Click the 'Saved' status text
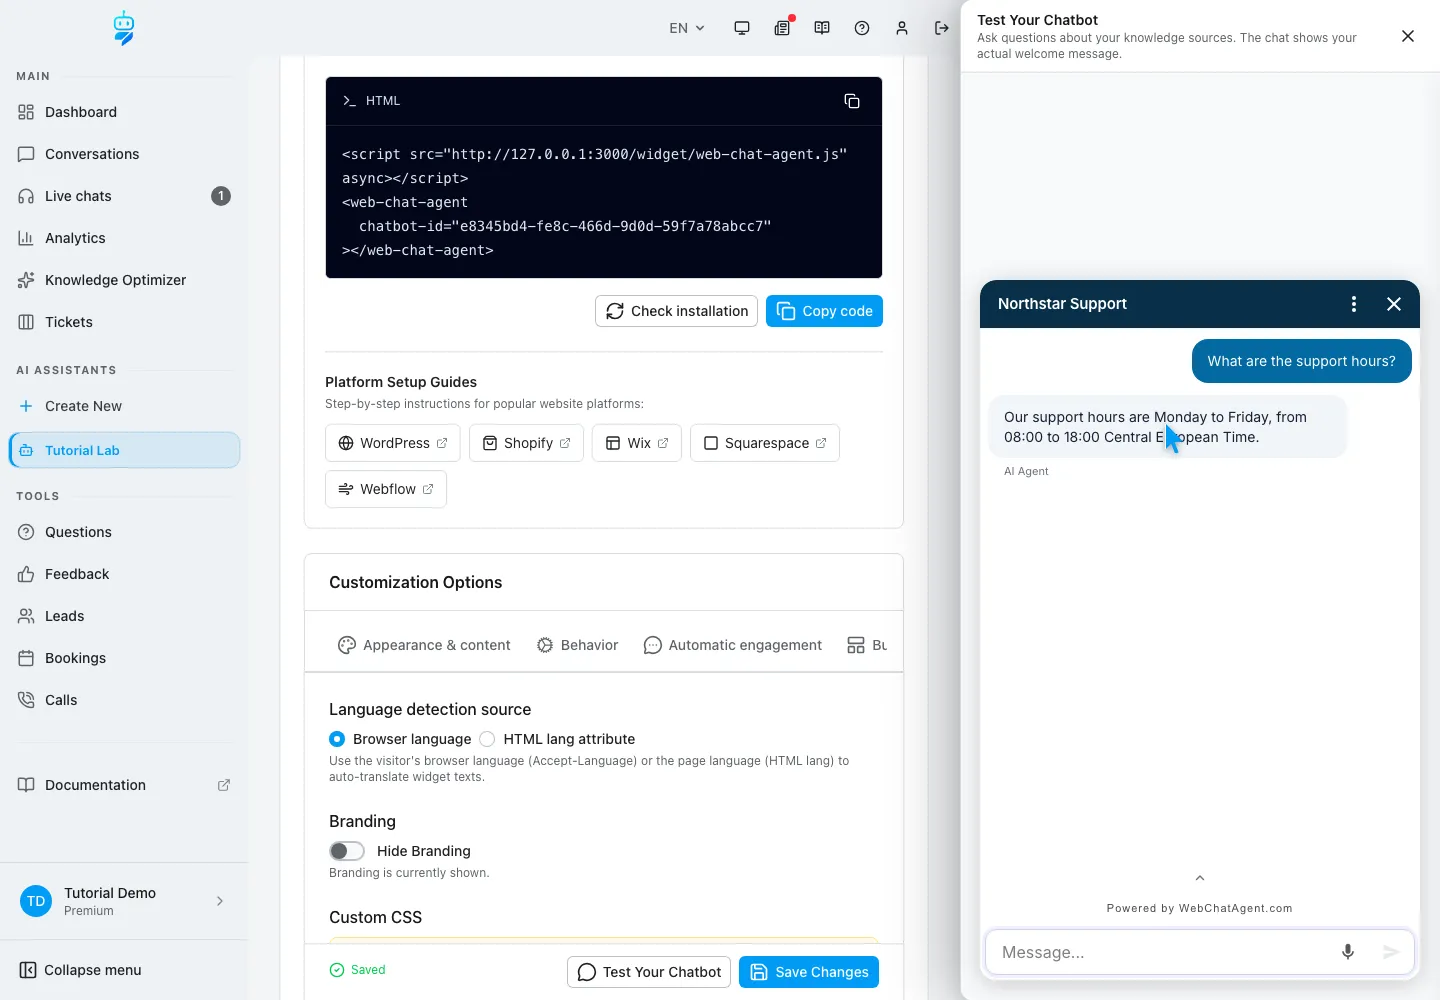The height and width of the screenshot is (1000, 1440). 368,970
